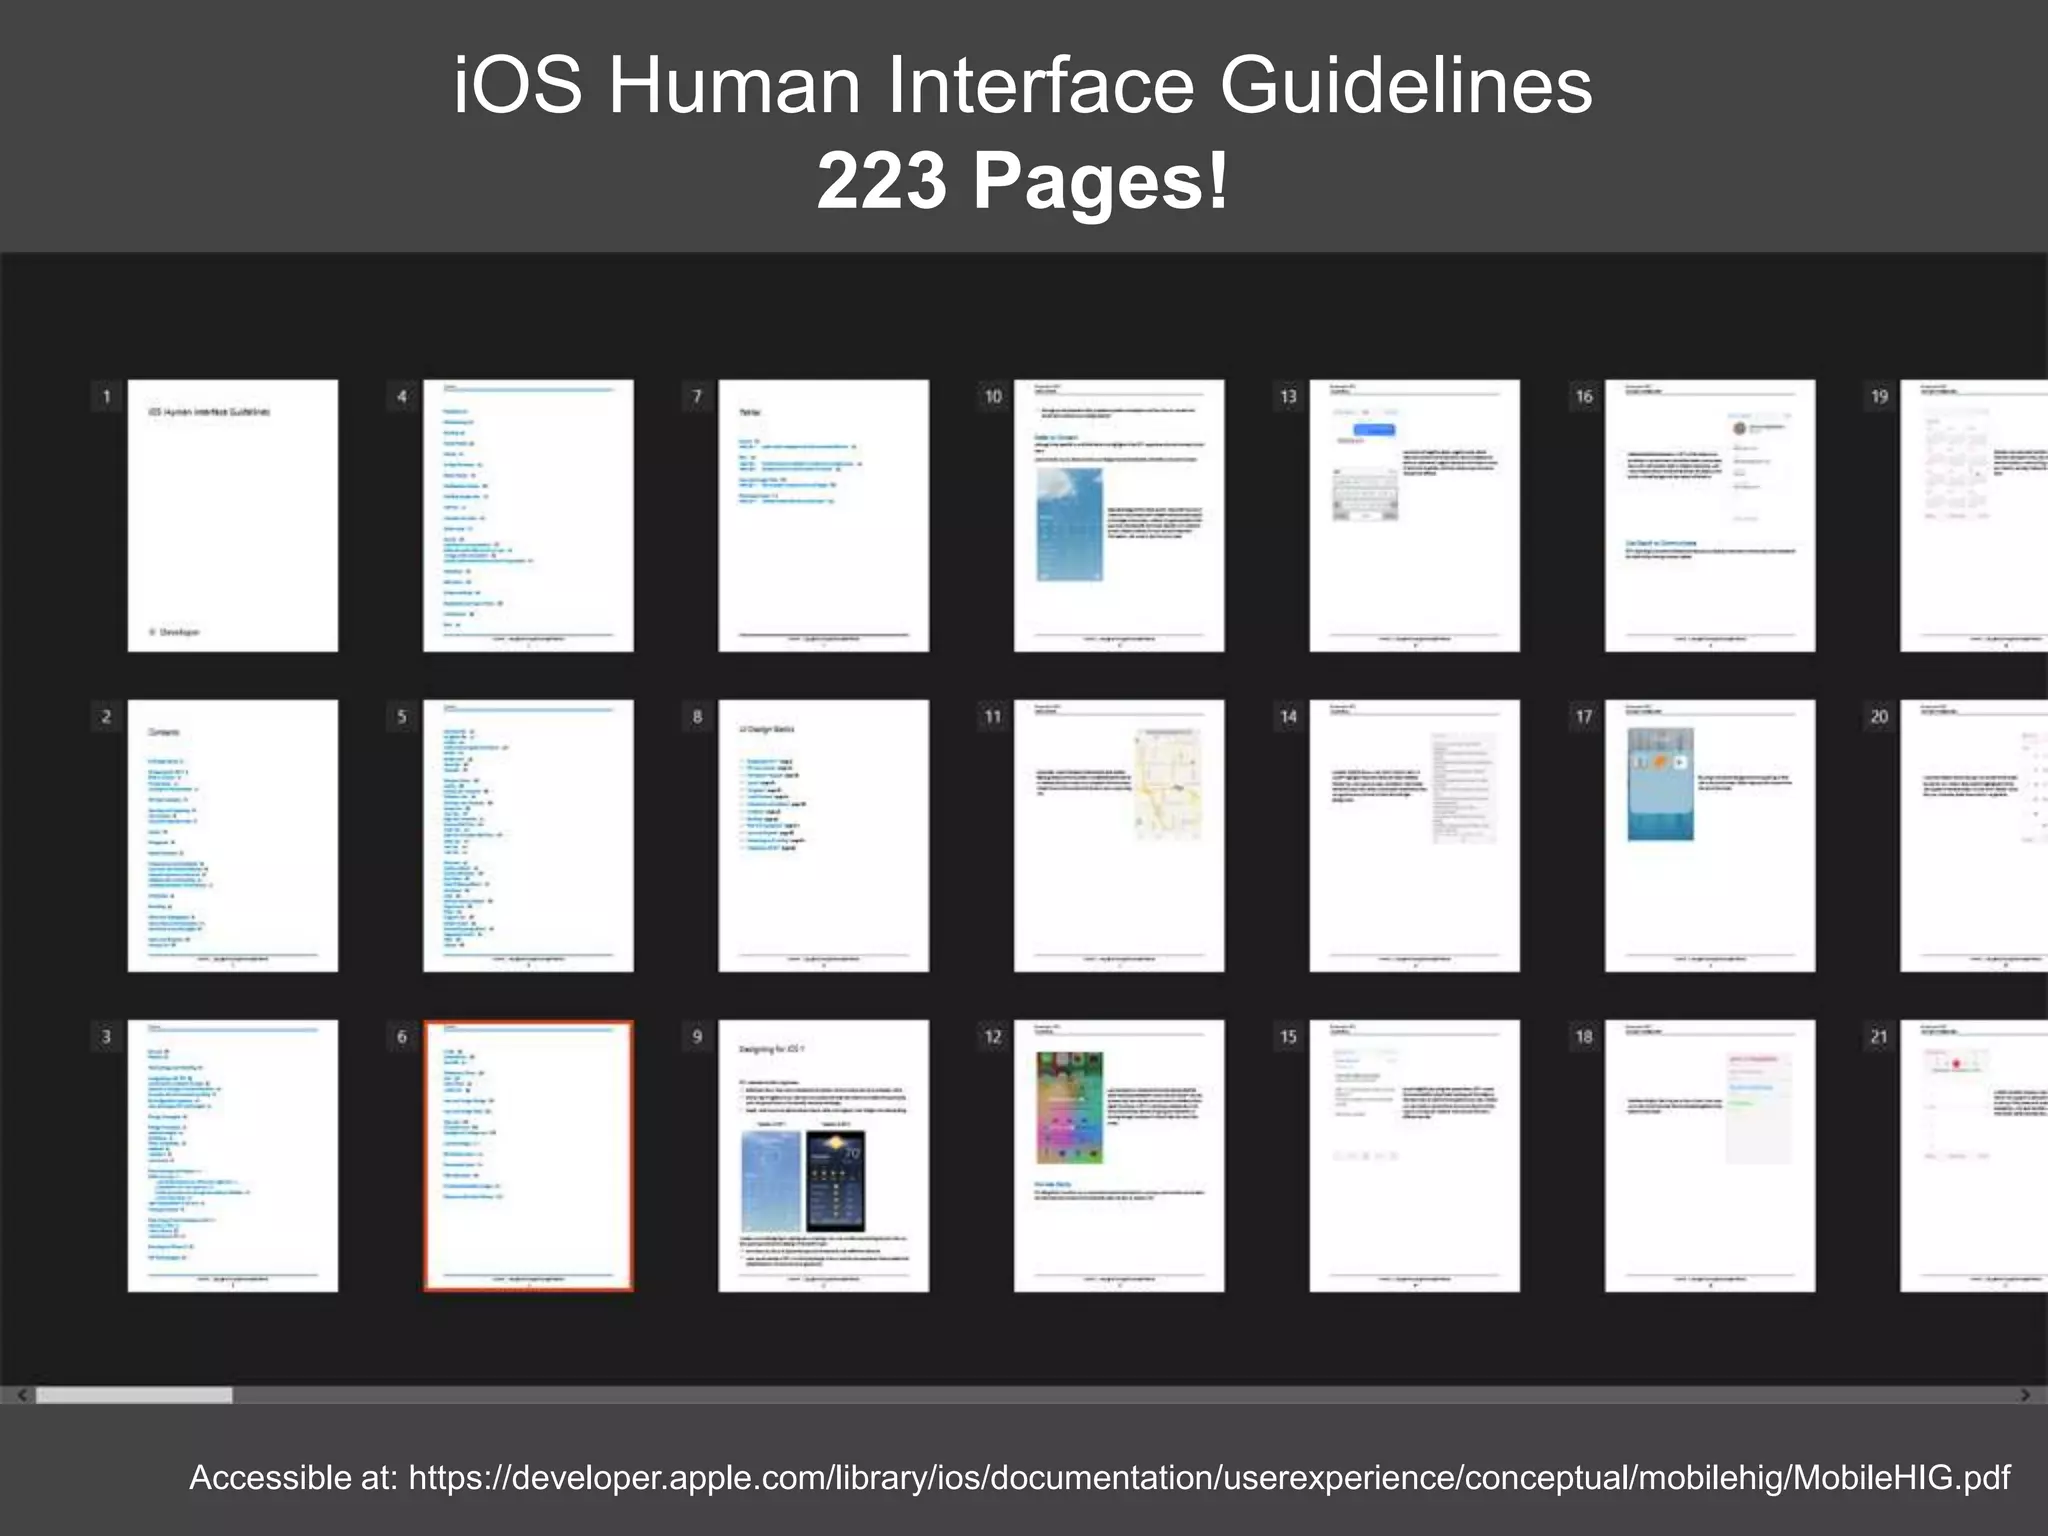Screen dimensions: 2048x1536
Task: Open page 7 Tables thumbnail
Action: tap(824, 516)
